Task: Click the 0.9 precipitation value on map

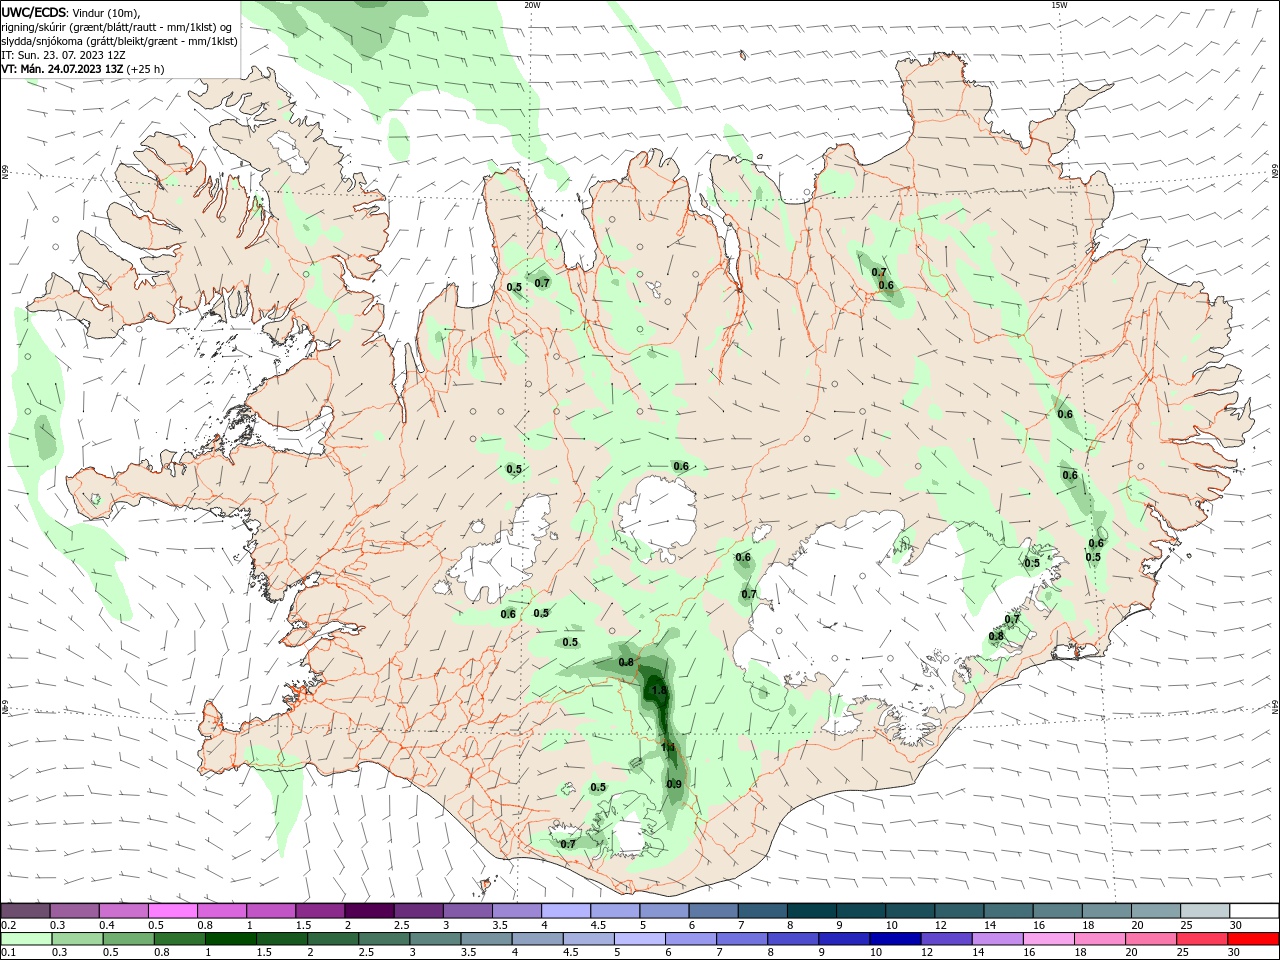Action: click(674, 784)
